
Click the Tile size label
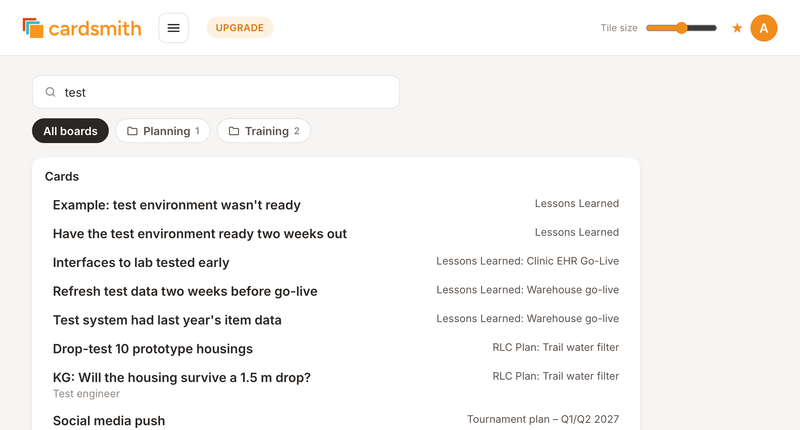pos(619,28)
